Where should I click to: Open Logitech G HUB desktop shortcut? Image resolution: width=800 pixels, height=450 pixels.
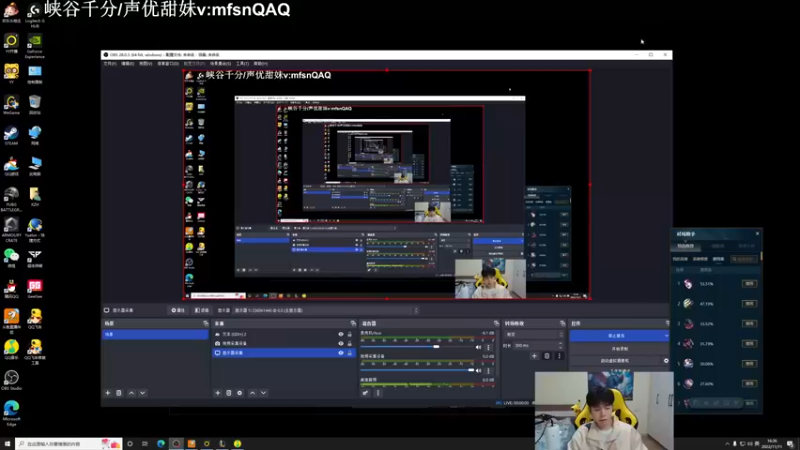point(35,14)
